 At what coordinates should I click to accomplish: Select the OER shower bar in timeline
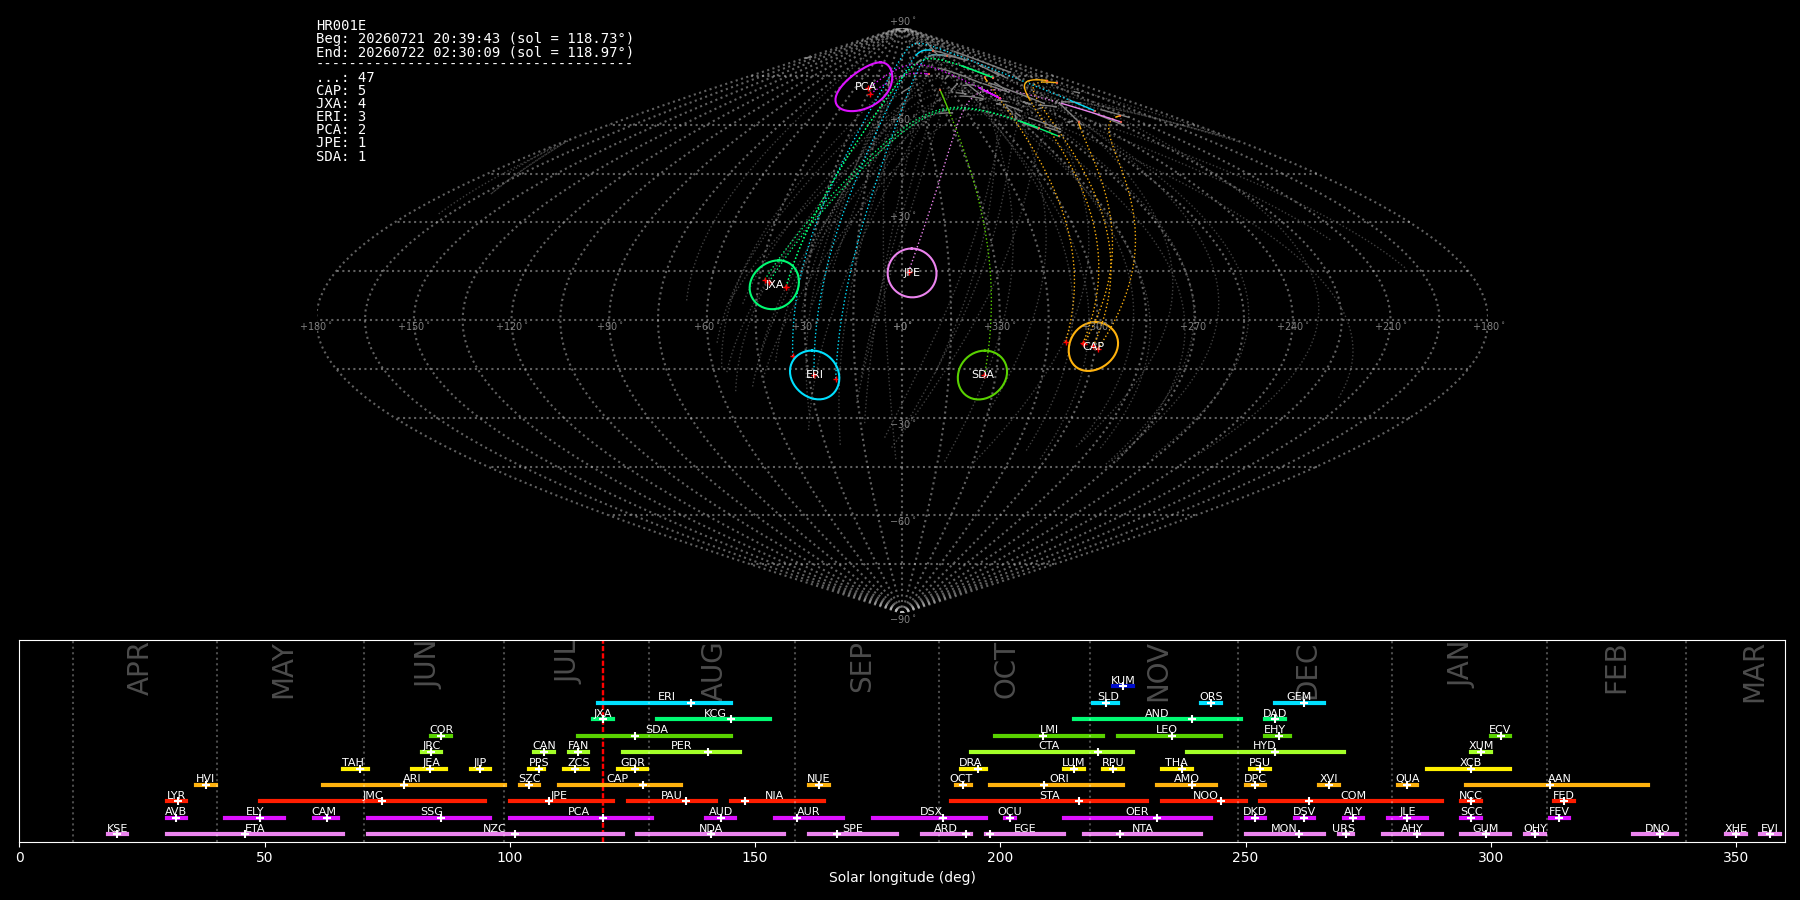coord(1137,818)
